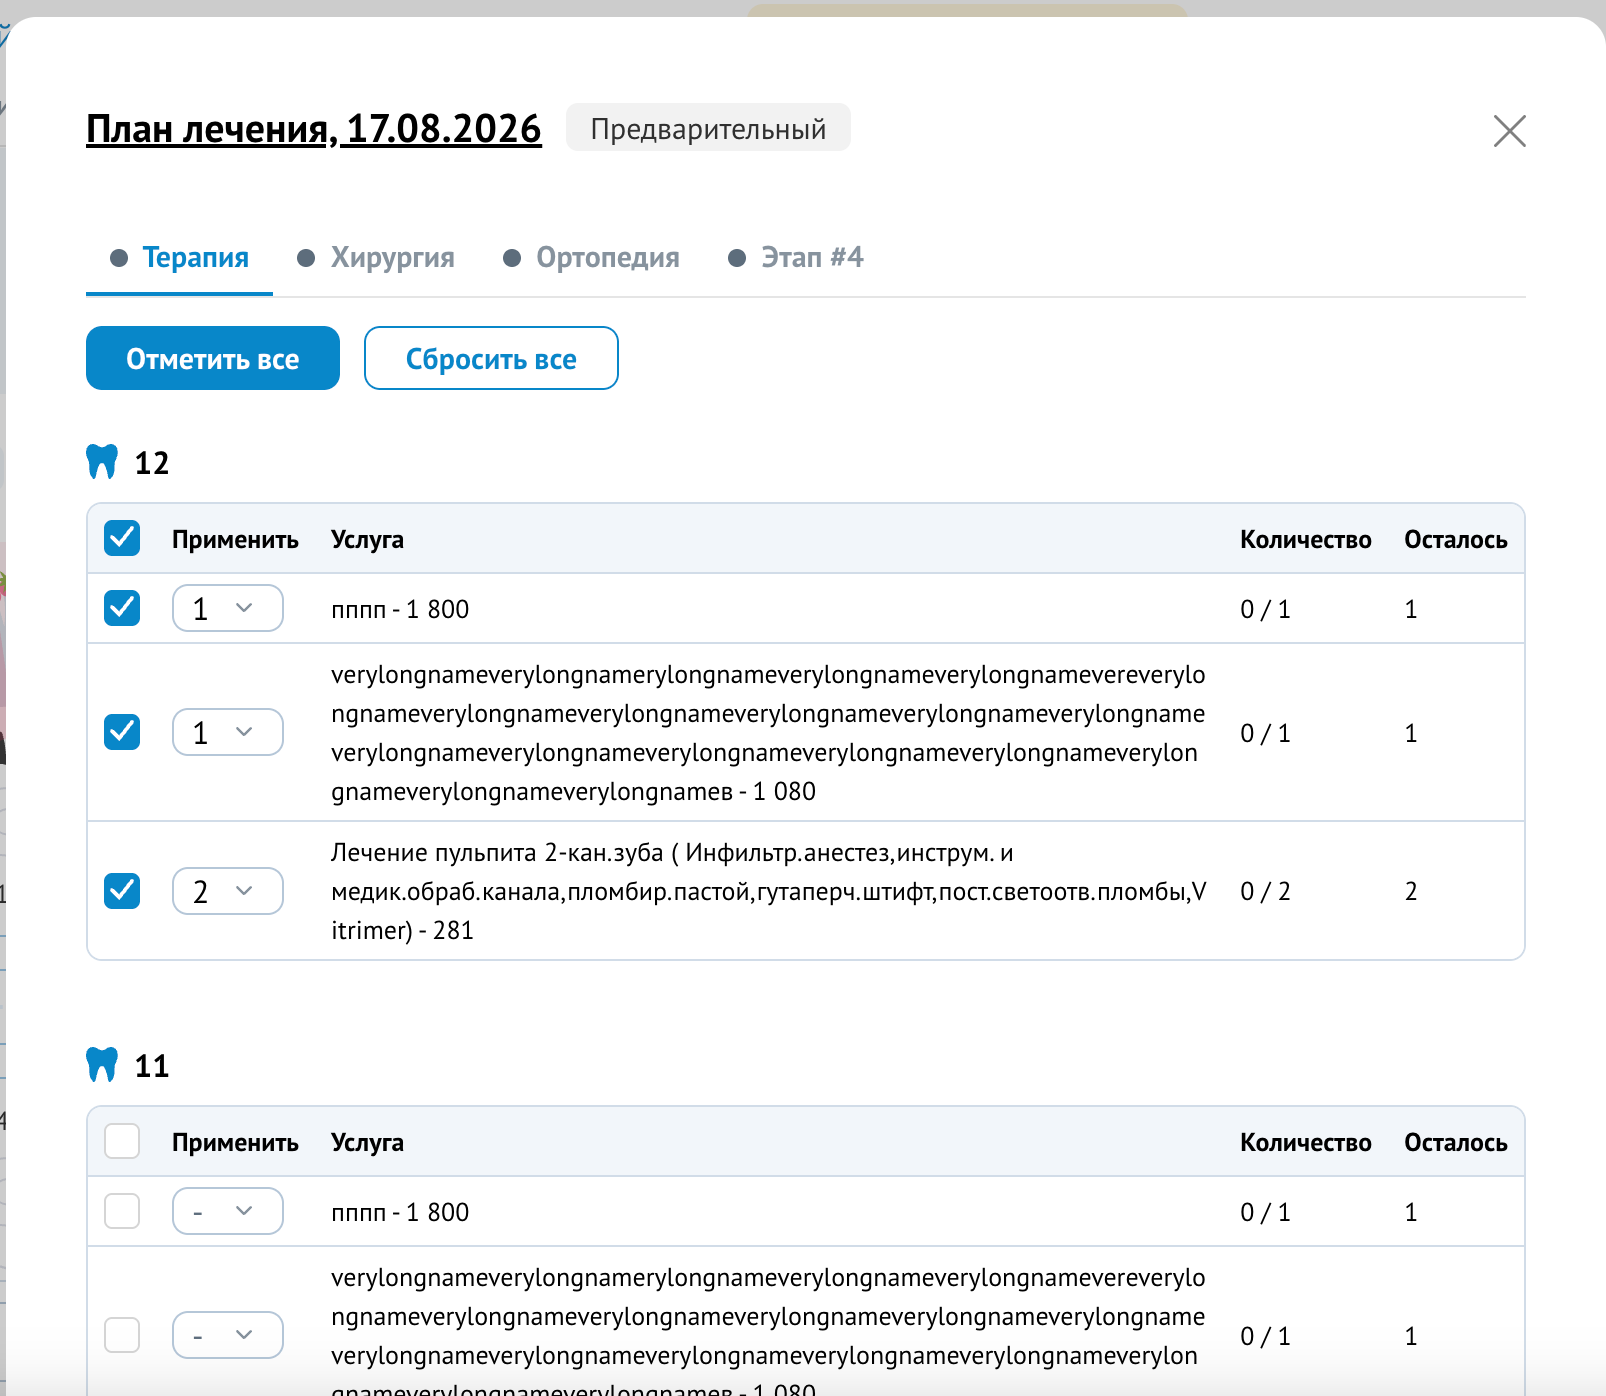Open quantity dropdown showing 2 for Лечение пульпита
Screen dimensions: 1606x1396
228,891
